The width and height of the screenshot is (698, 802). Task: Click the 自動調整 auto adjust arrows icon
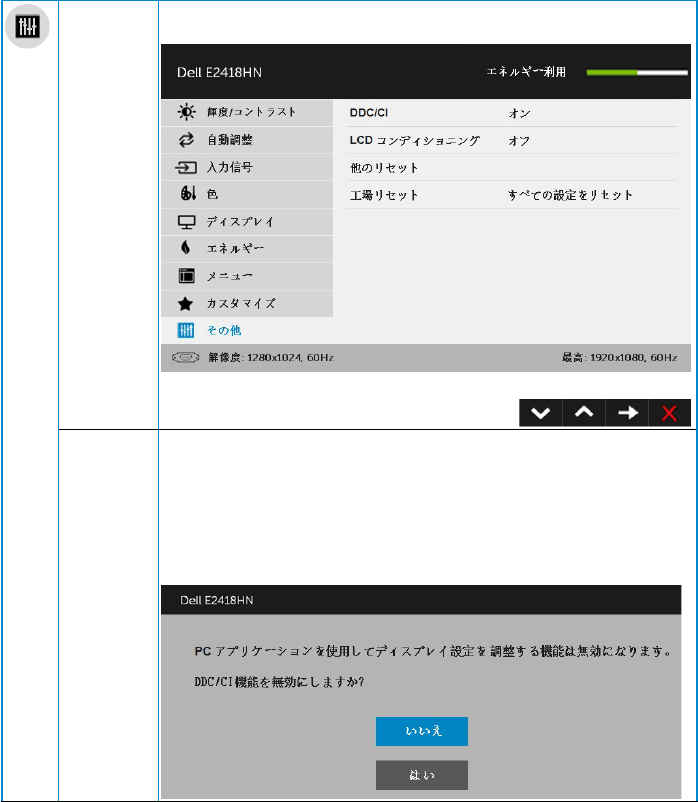(x=186, y=140)
